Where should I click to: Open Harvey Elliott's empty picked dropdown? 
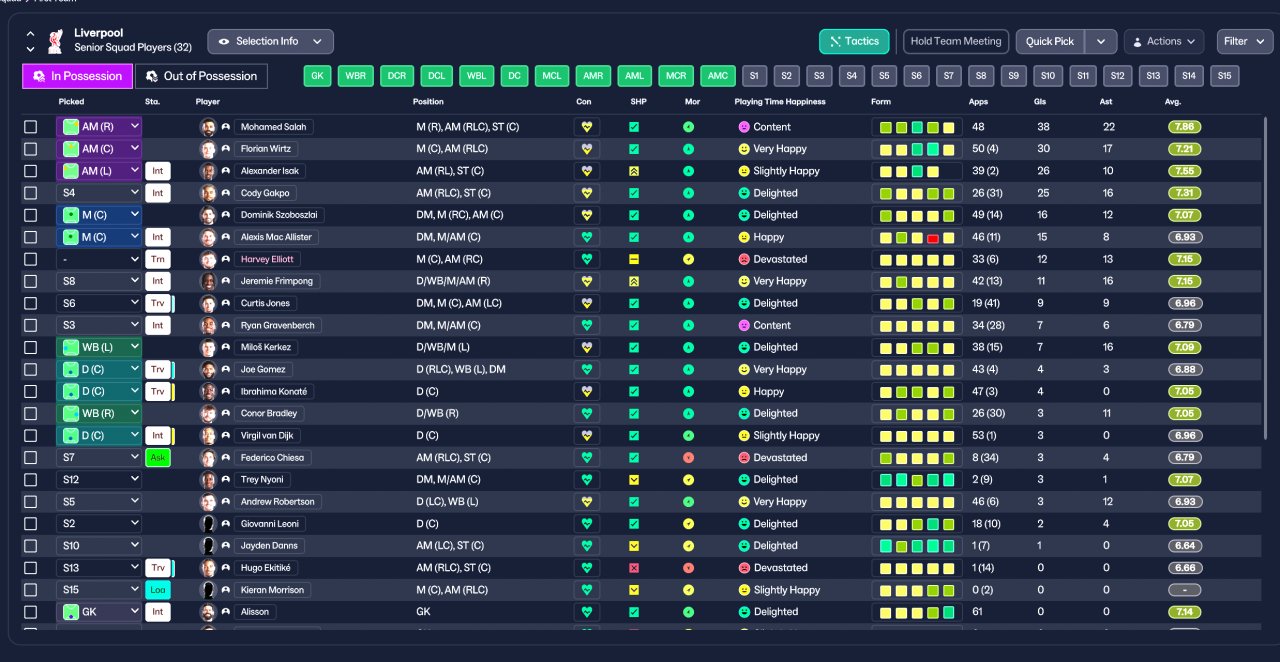point(99,259)
